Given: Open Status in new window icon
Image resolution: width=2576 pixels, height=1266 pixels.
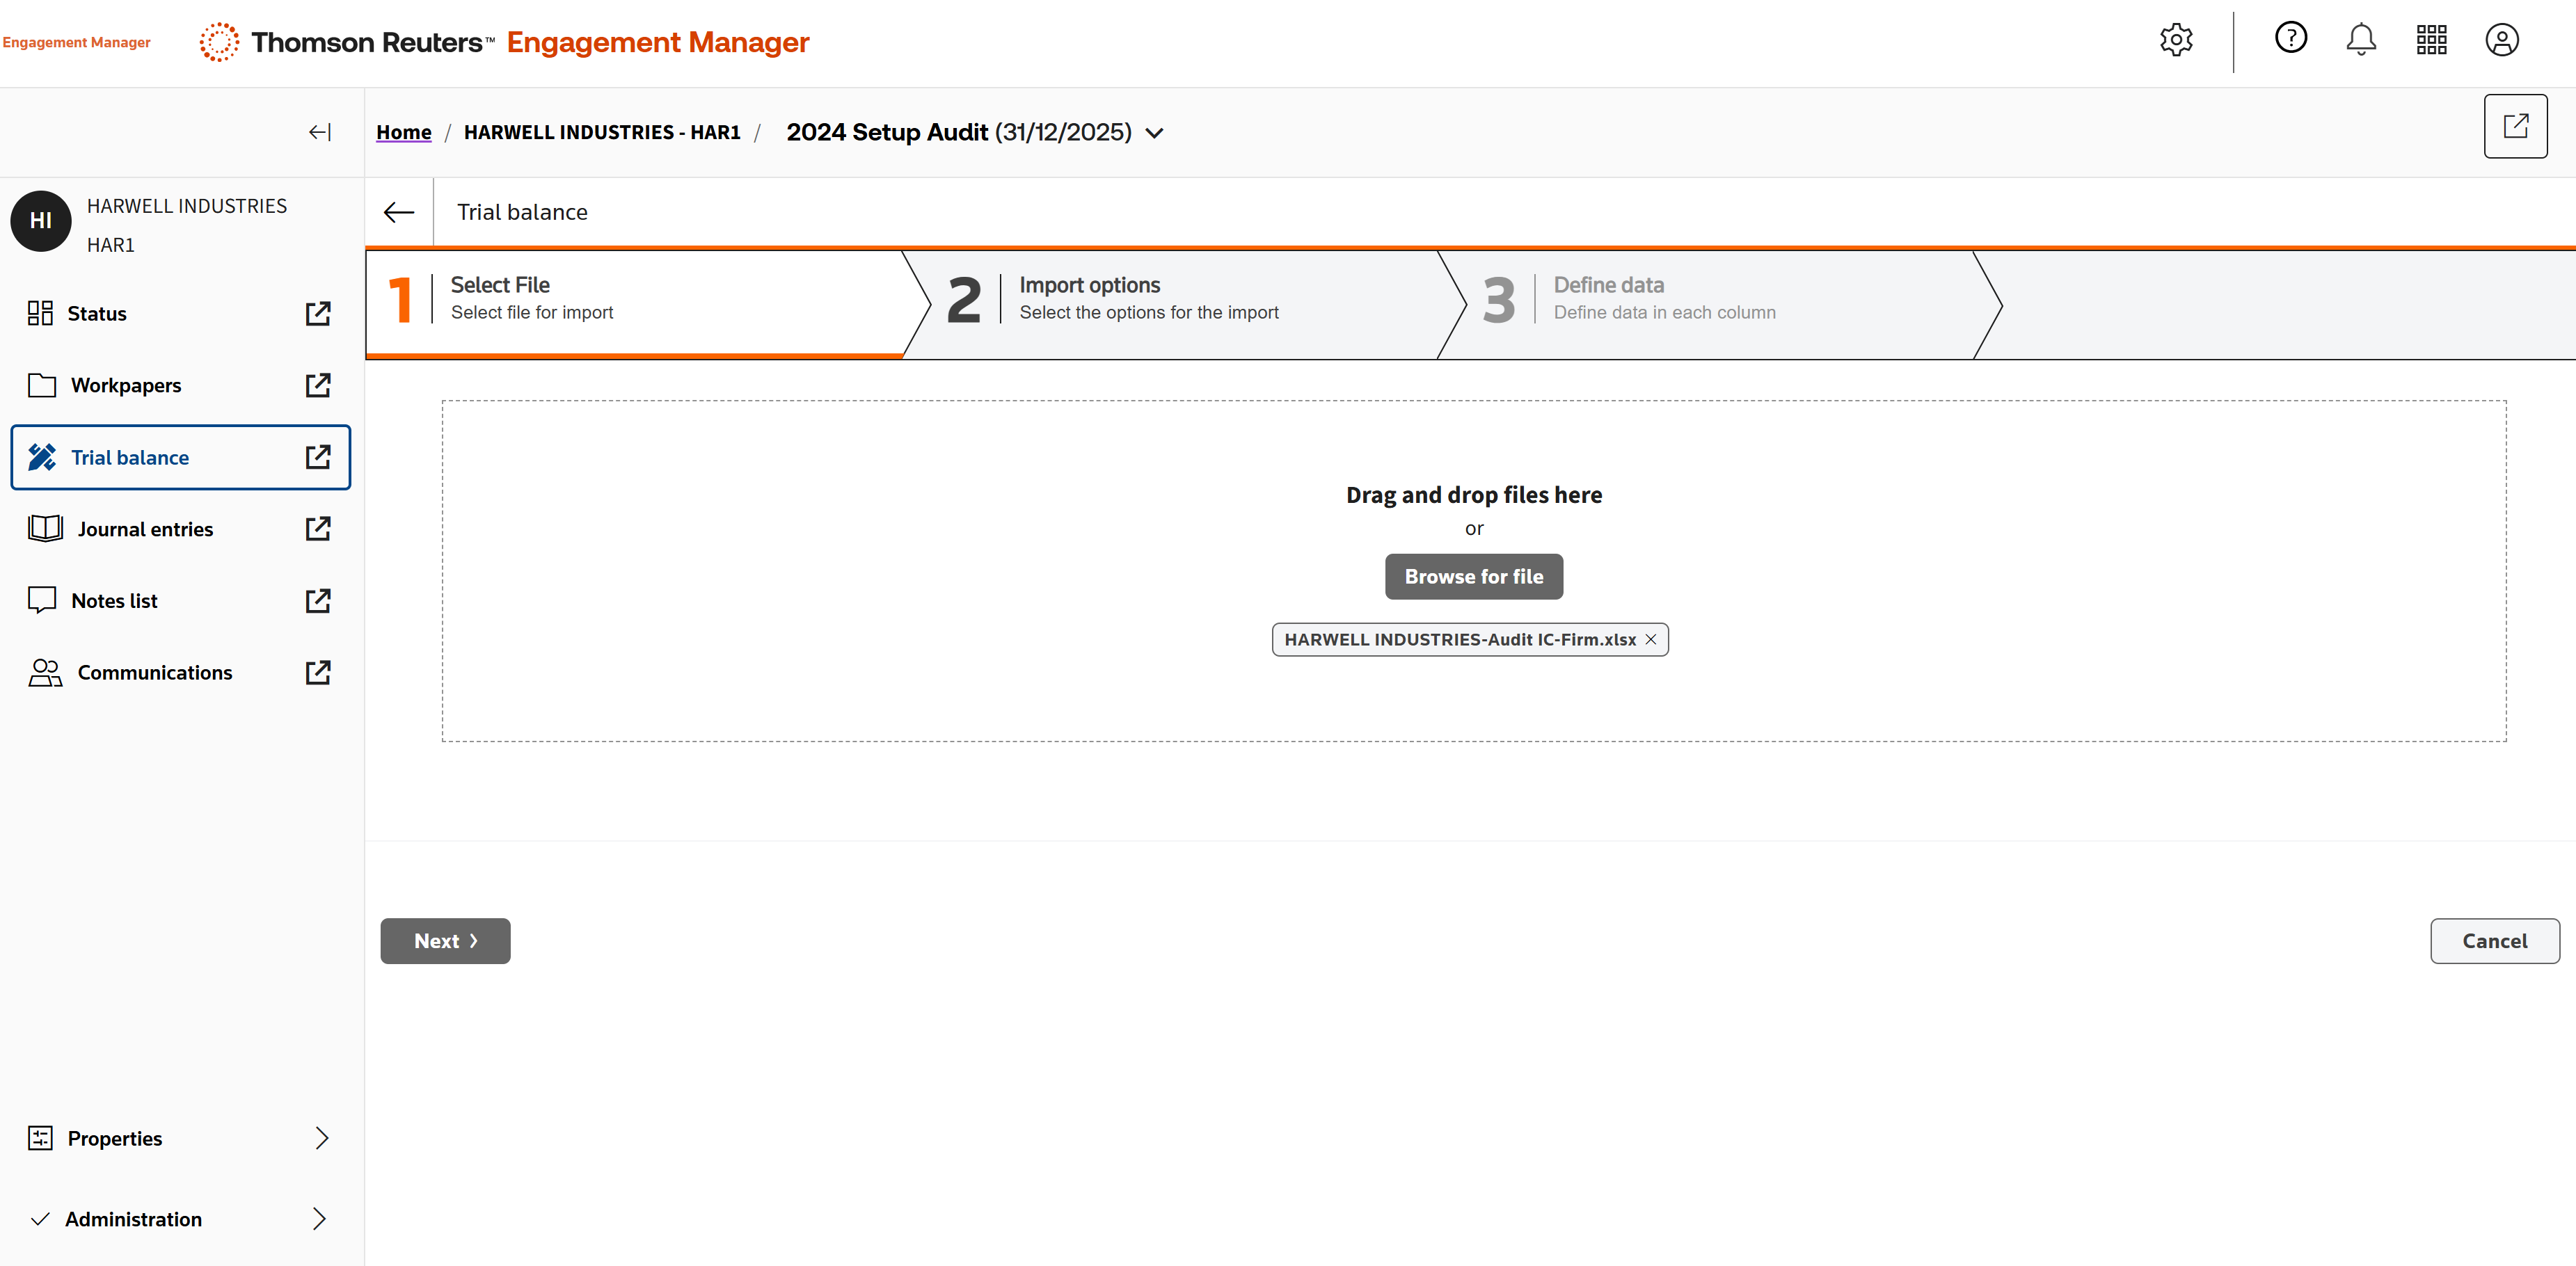Looking at the screenshot, I should coord(318,314).
